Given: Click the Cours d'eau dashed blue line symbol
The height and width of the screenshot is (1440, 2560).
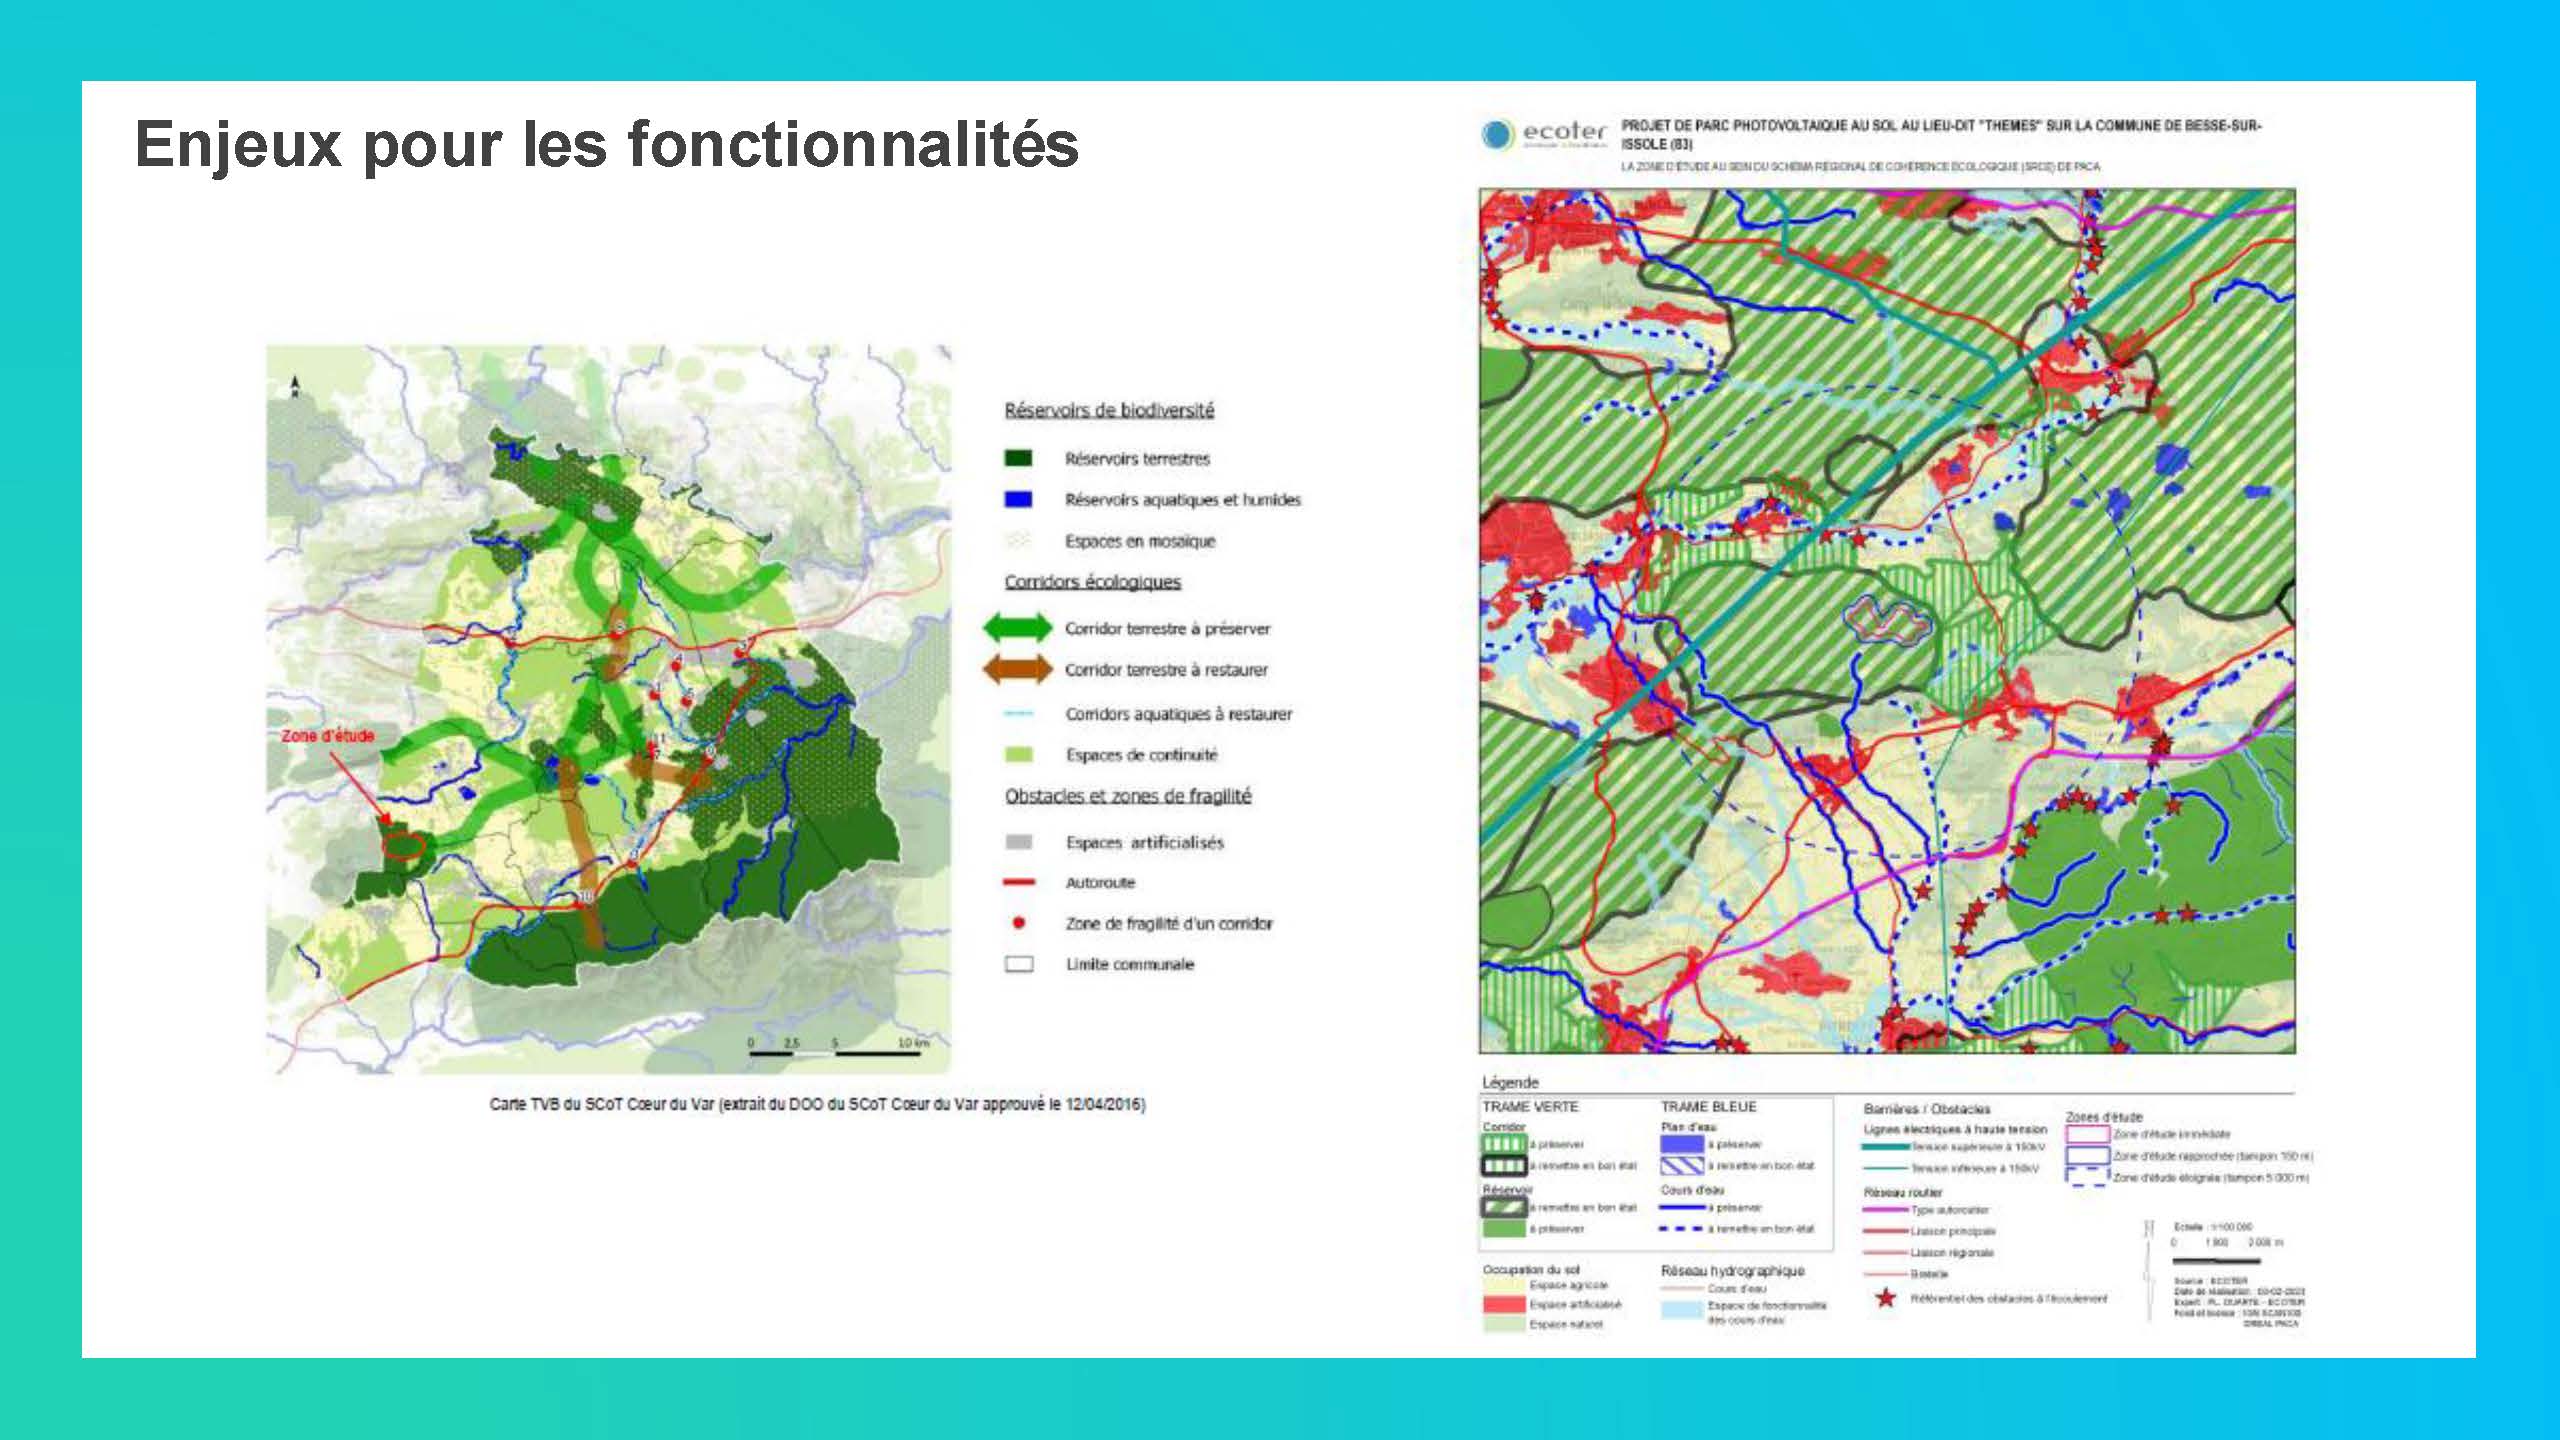Looking at the screenshot, I should click(x=1682, y=1229).
